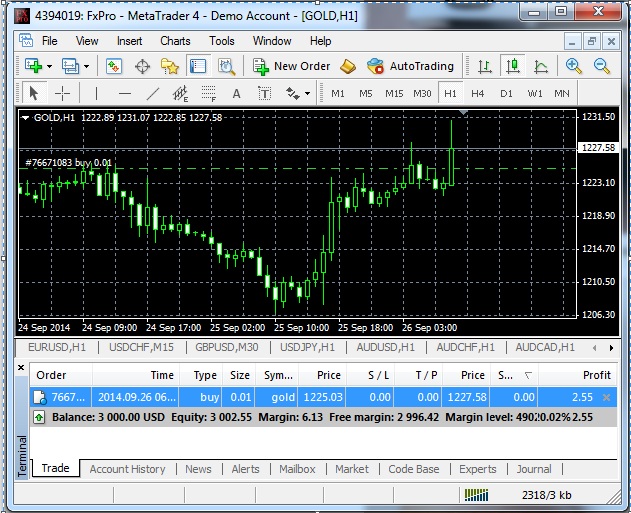This screenshot has width=631, height=513.
Task: Click the Strategy Tester icon
Action: click(226, 66)
